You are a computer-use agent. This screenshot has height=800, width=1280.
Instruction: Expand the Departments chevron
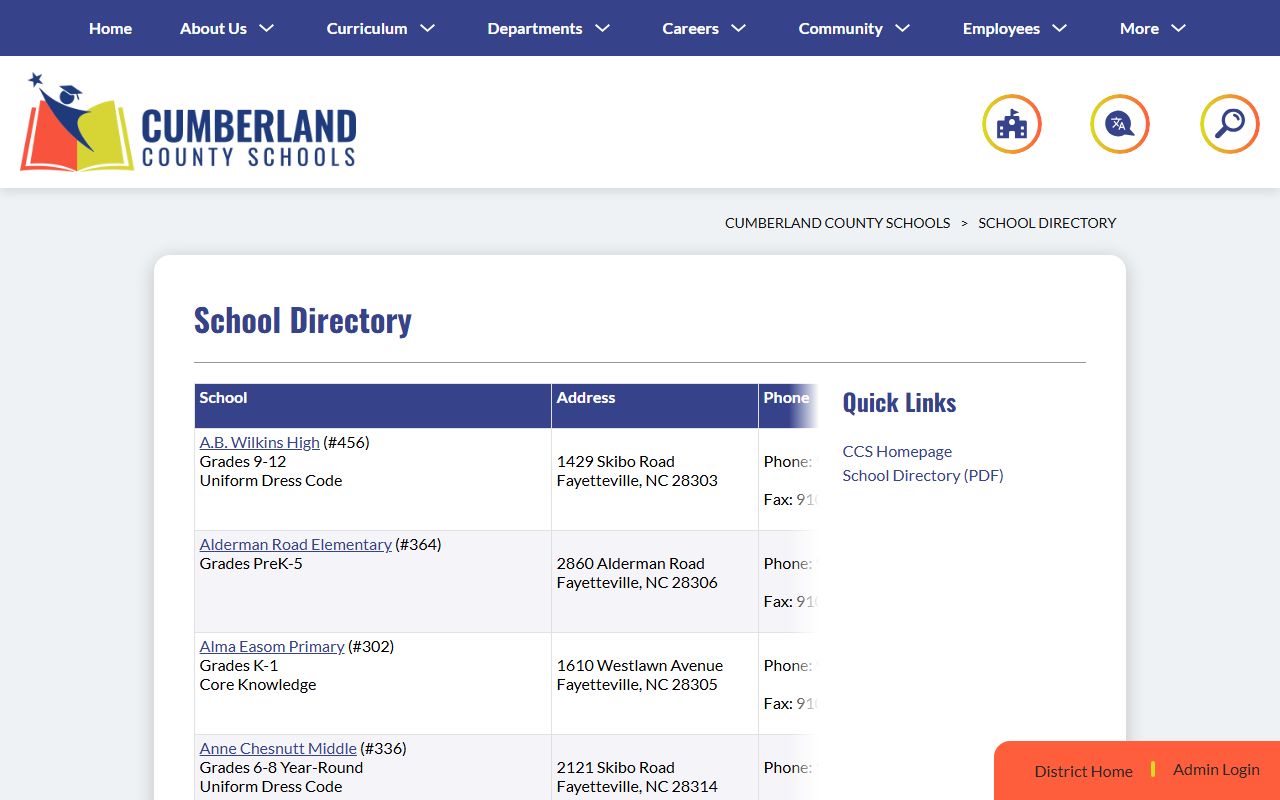tap(603, 28)
